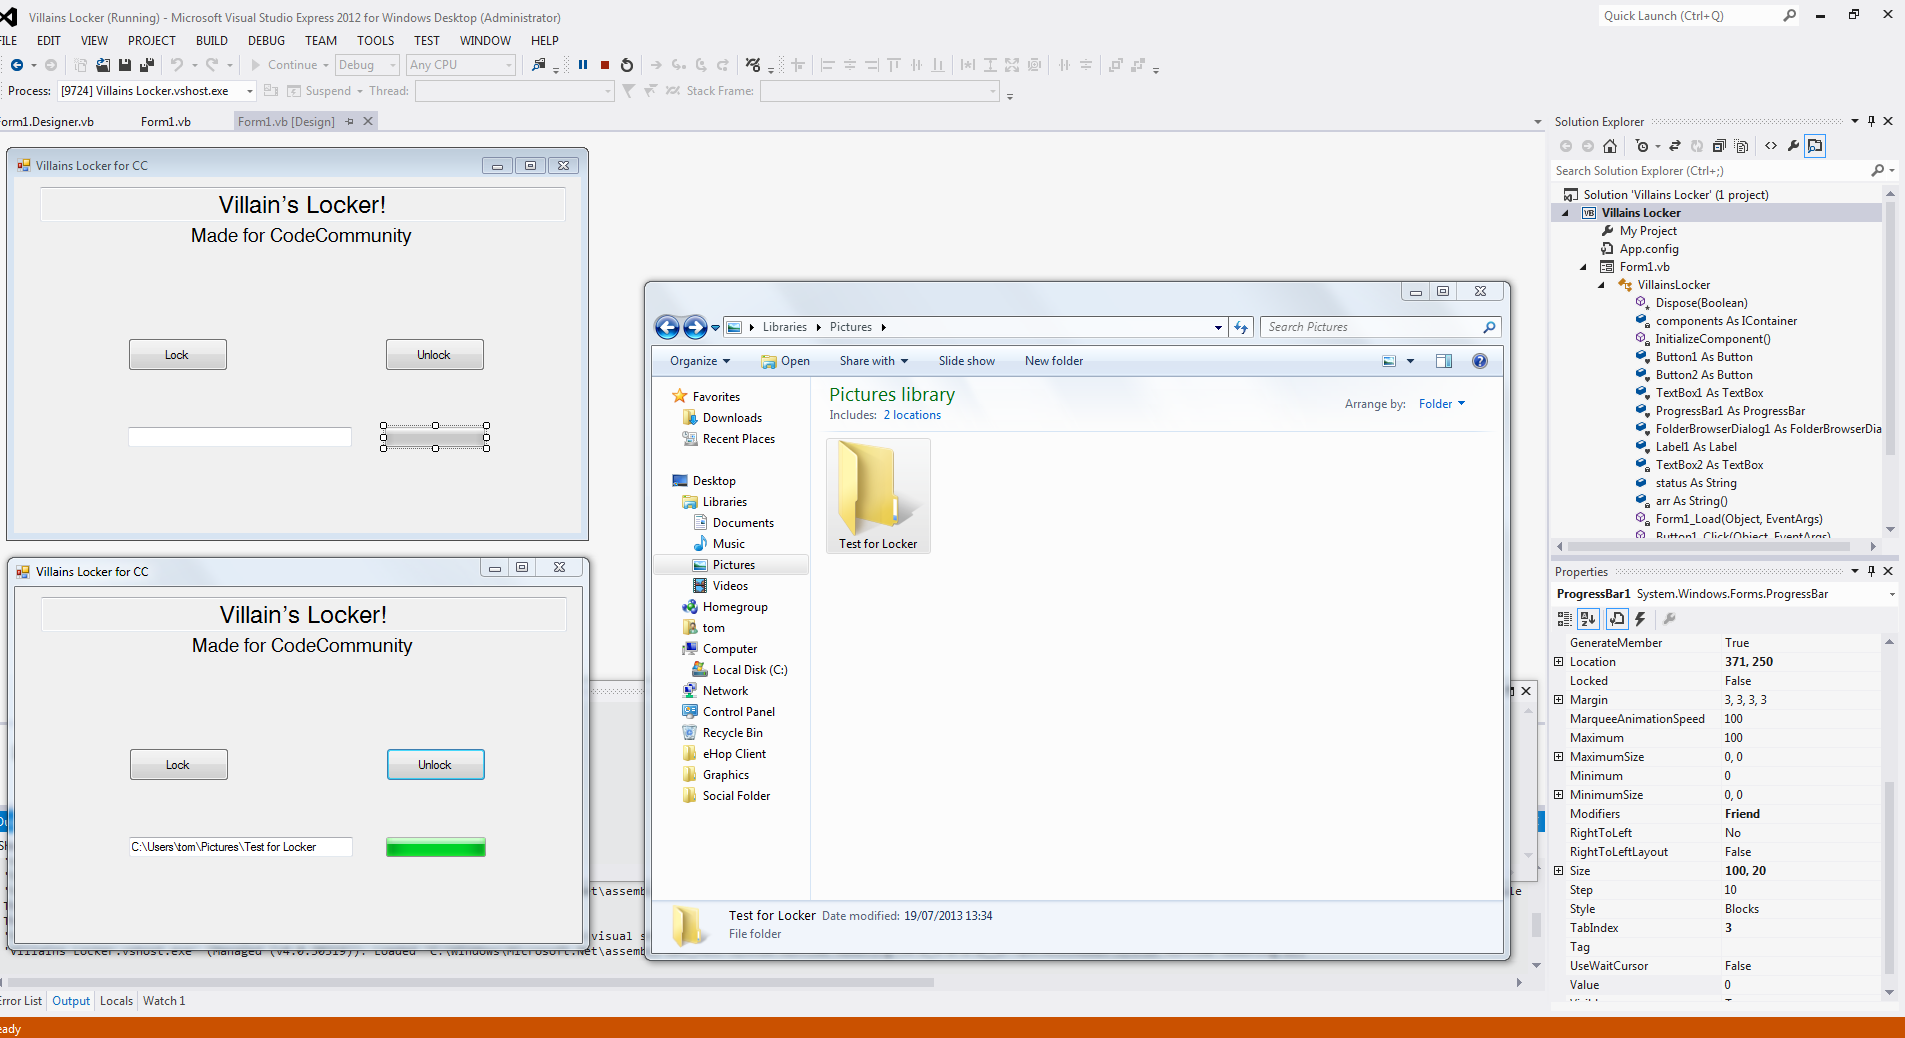This screenshot has width=1905, height=1038.
Task: Expand the Location property in Properties
Action: (1559, 662)
